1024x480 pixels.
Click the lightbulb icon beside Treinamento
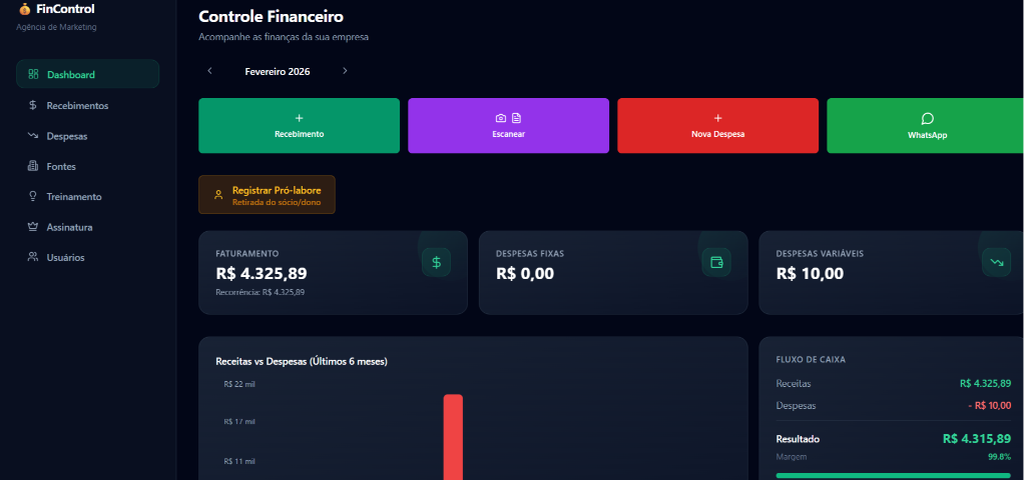click(x=33, y=196)
